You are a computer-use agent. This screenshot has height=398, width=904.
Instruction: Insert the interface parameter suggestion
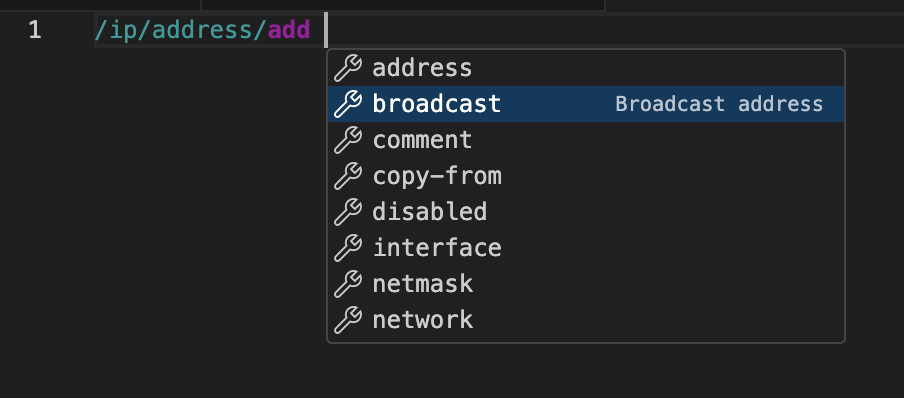437,248
